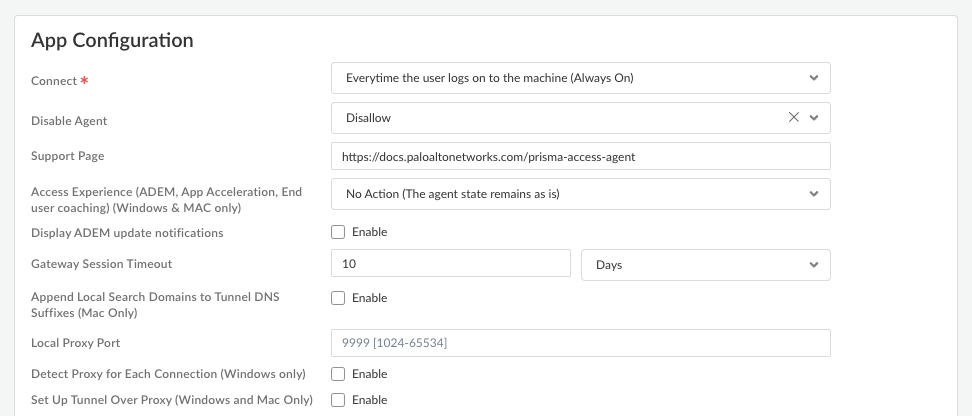This screenshot has height=416, width=972.
Task: Click the Enable label for Append Search Domains
Action: click(x=369, y=298)
